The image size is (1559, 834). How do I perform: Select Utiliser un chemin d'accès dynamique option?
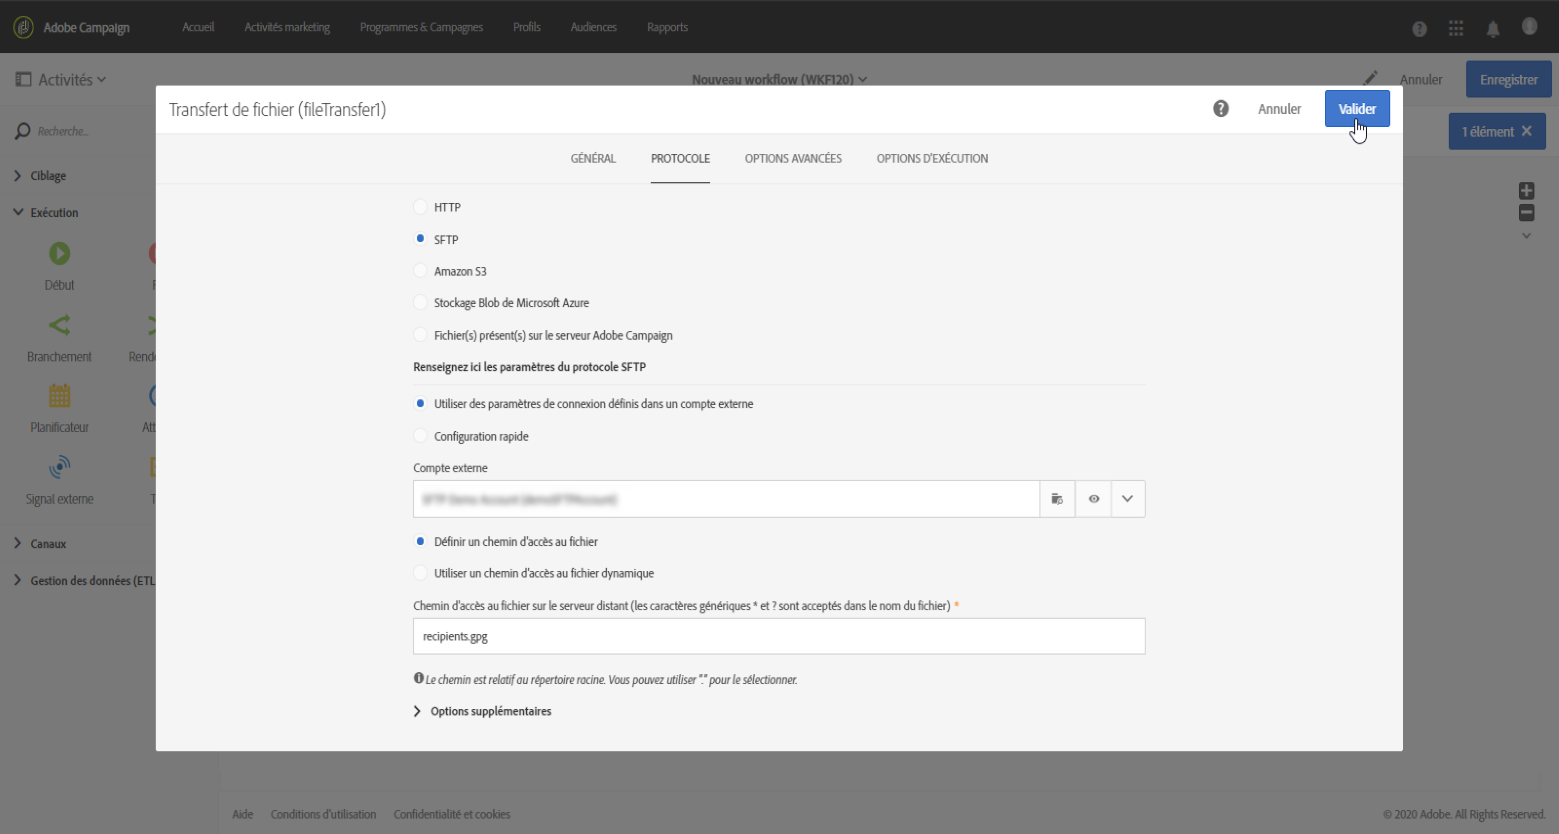point(420,573)
